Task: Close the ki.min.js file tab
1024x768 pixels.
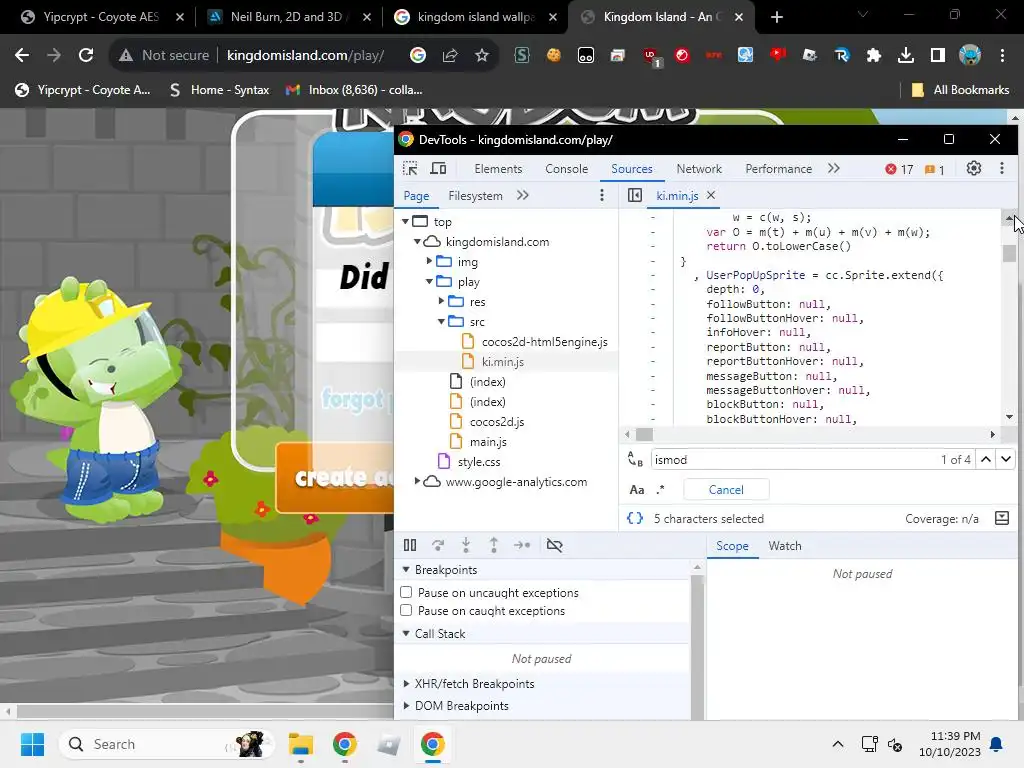Action: coord(711,195)
